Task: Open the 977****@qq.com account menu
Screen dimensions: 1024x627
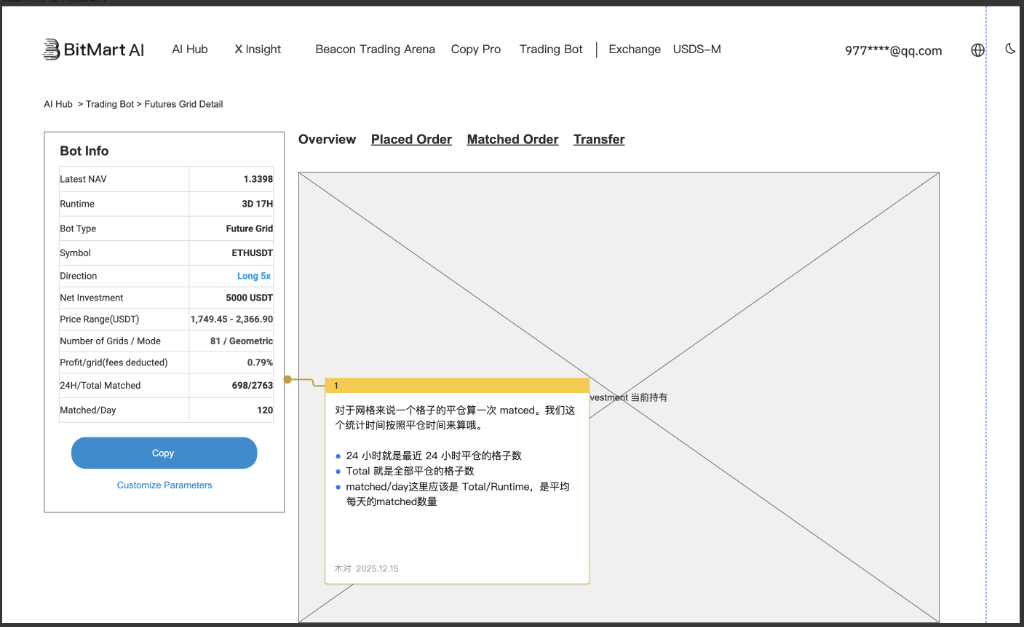Action: click(893, 51)
